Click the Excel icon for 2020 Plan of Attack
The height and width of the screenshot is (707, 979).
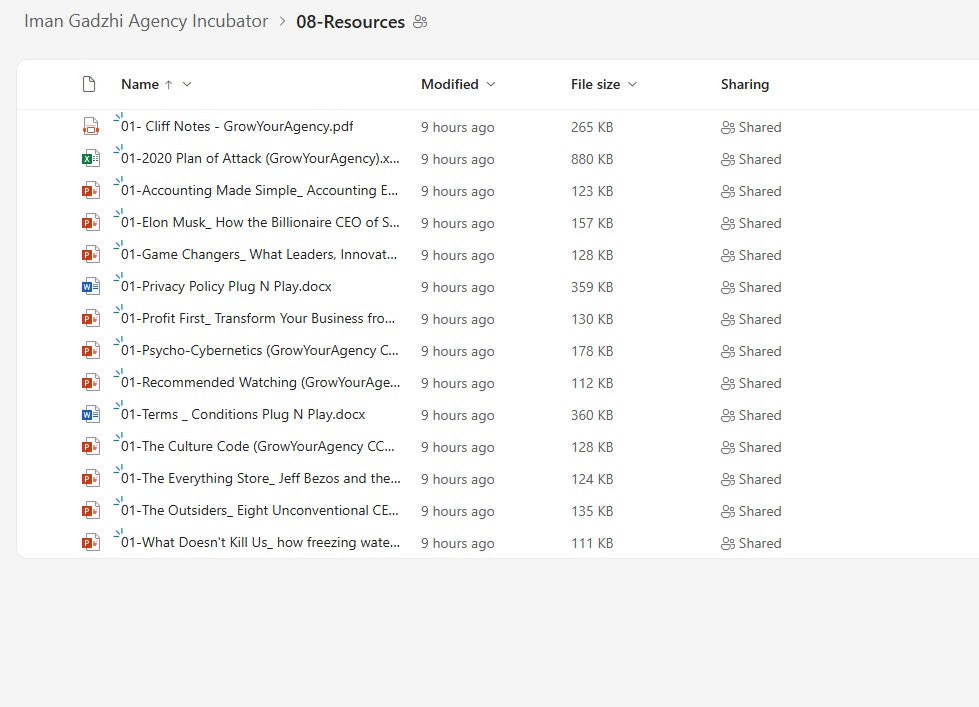(91, 159)
